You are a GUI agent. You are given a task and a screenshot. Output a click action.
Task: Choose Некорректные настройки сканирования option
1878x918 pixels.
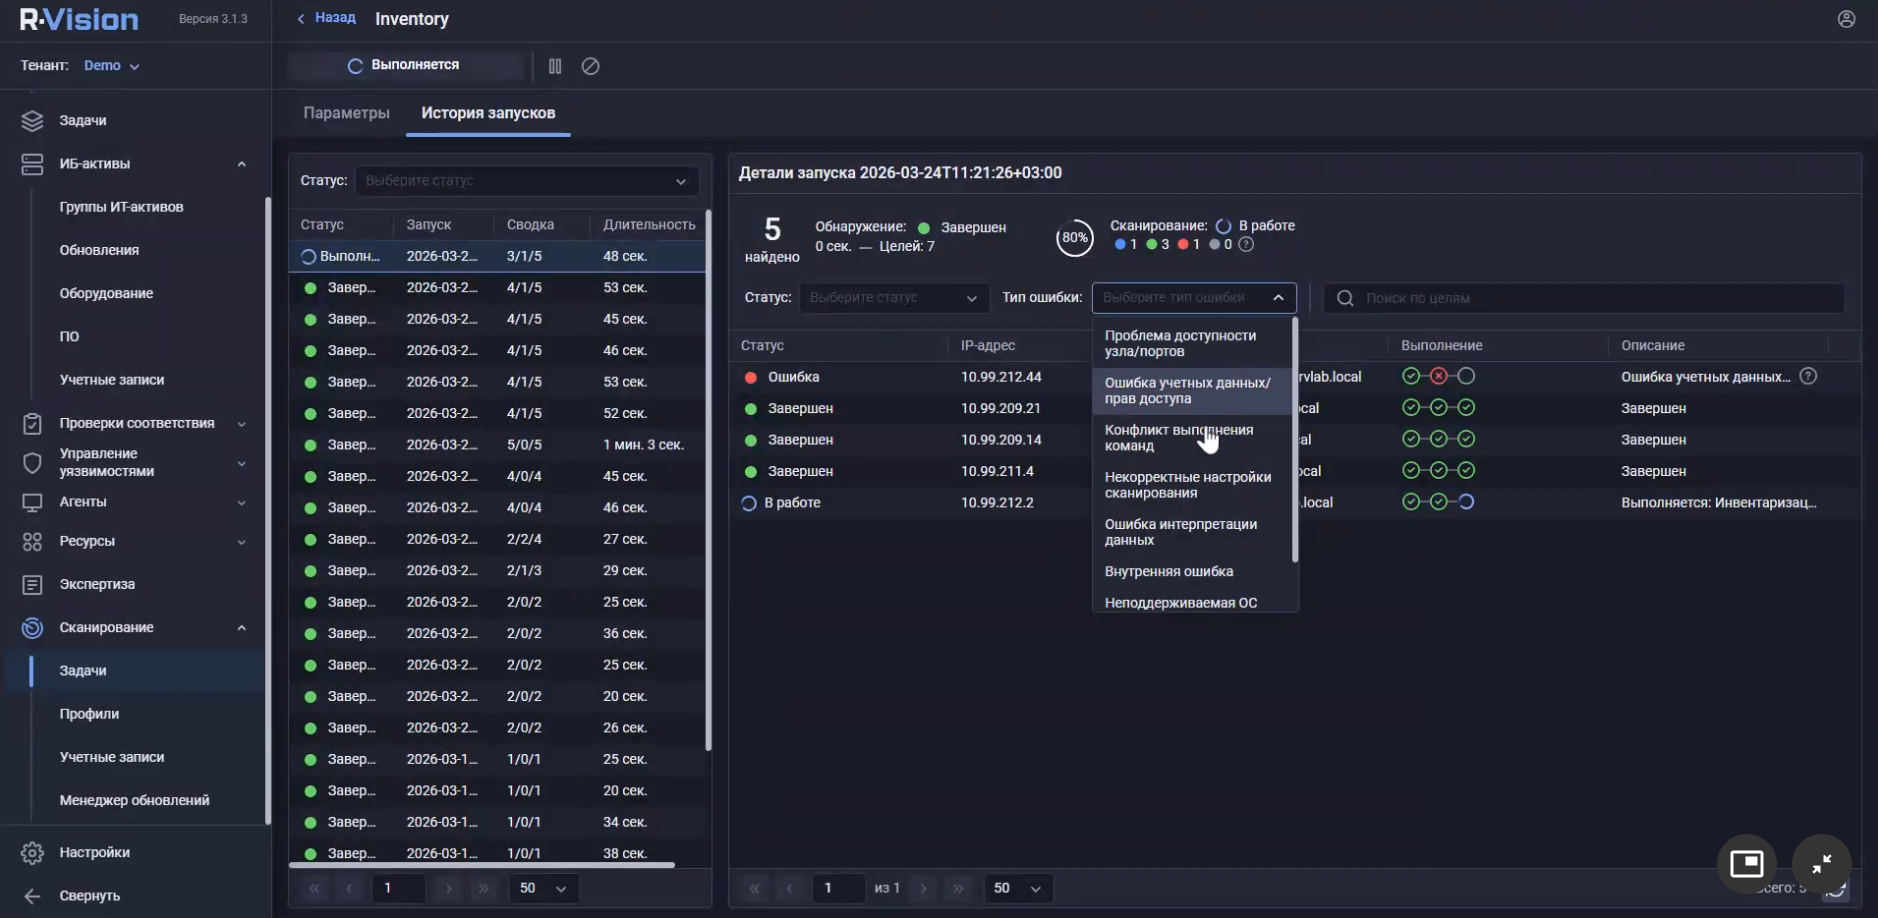tap(1187, 485)
